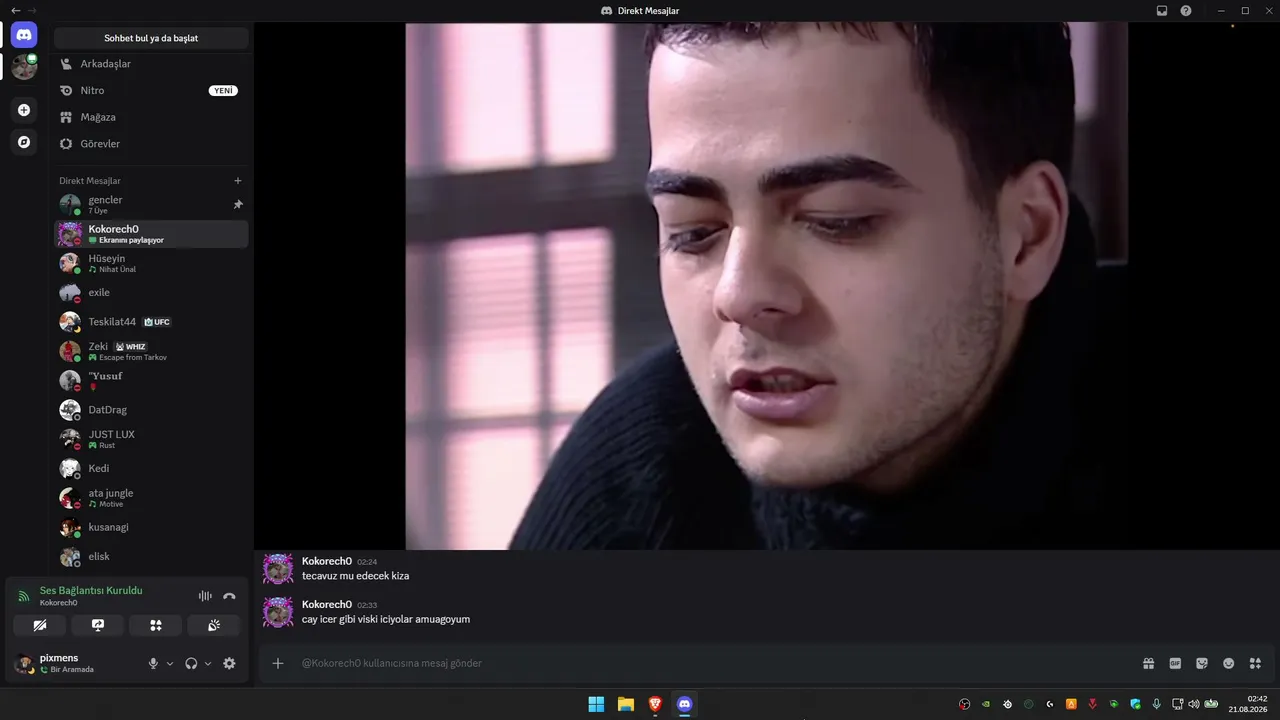
Task: Disconnect from the voice call
Action: pos(229,596)
